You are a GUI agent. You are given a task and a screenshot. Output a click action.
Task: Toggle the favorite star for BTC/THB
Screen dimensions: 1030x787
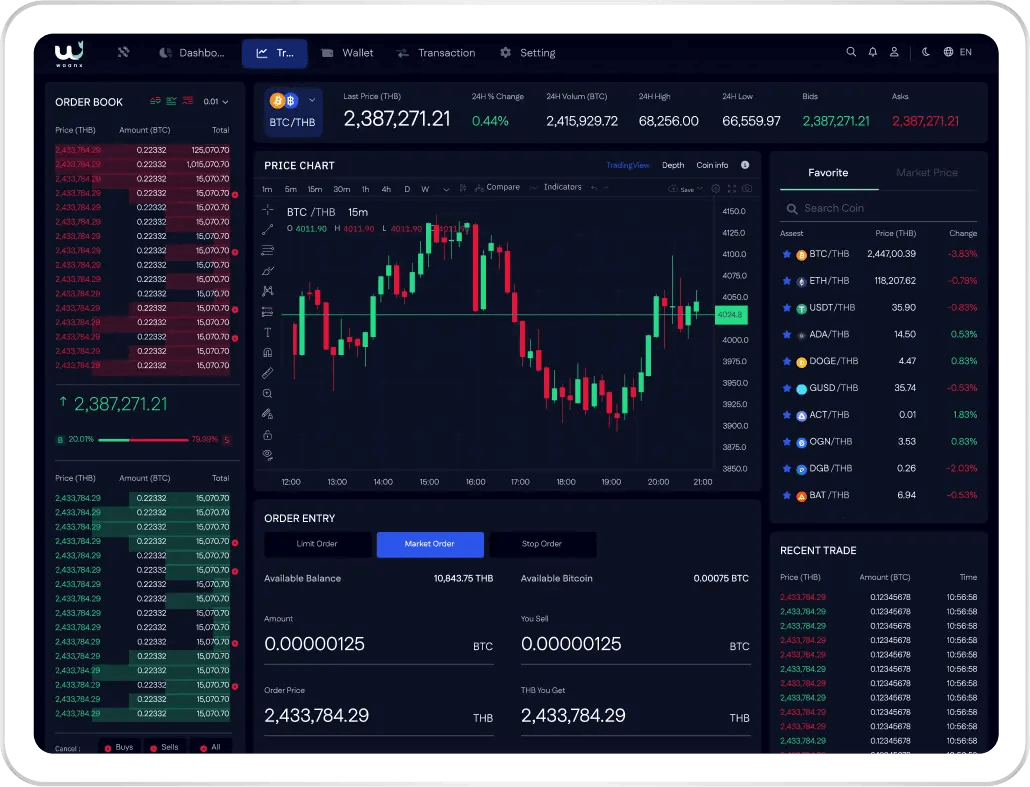tap(786, 254)
